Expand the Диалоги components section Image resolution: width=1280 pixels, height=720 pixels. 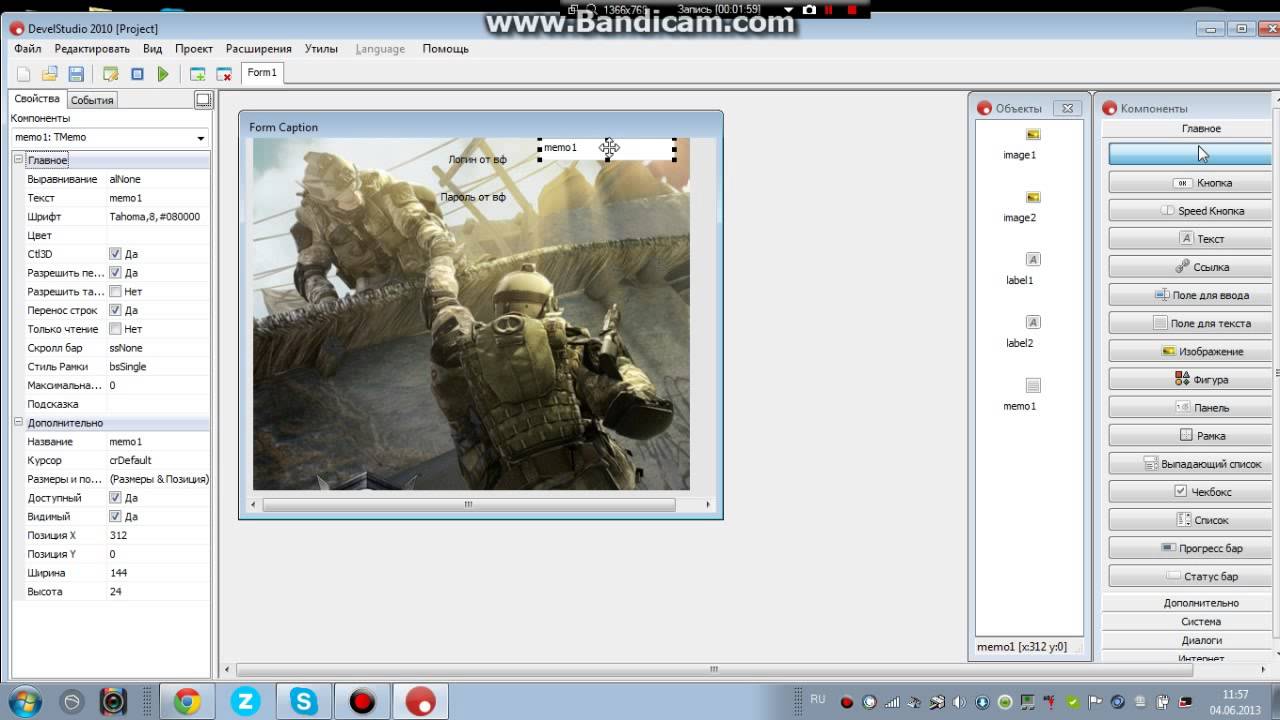(1201, 641)
